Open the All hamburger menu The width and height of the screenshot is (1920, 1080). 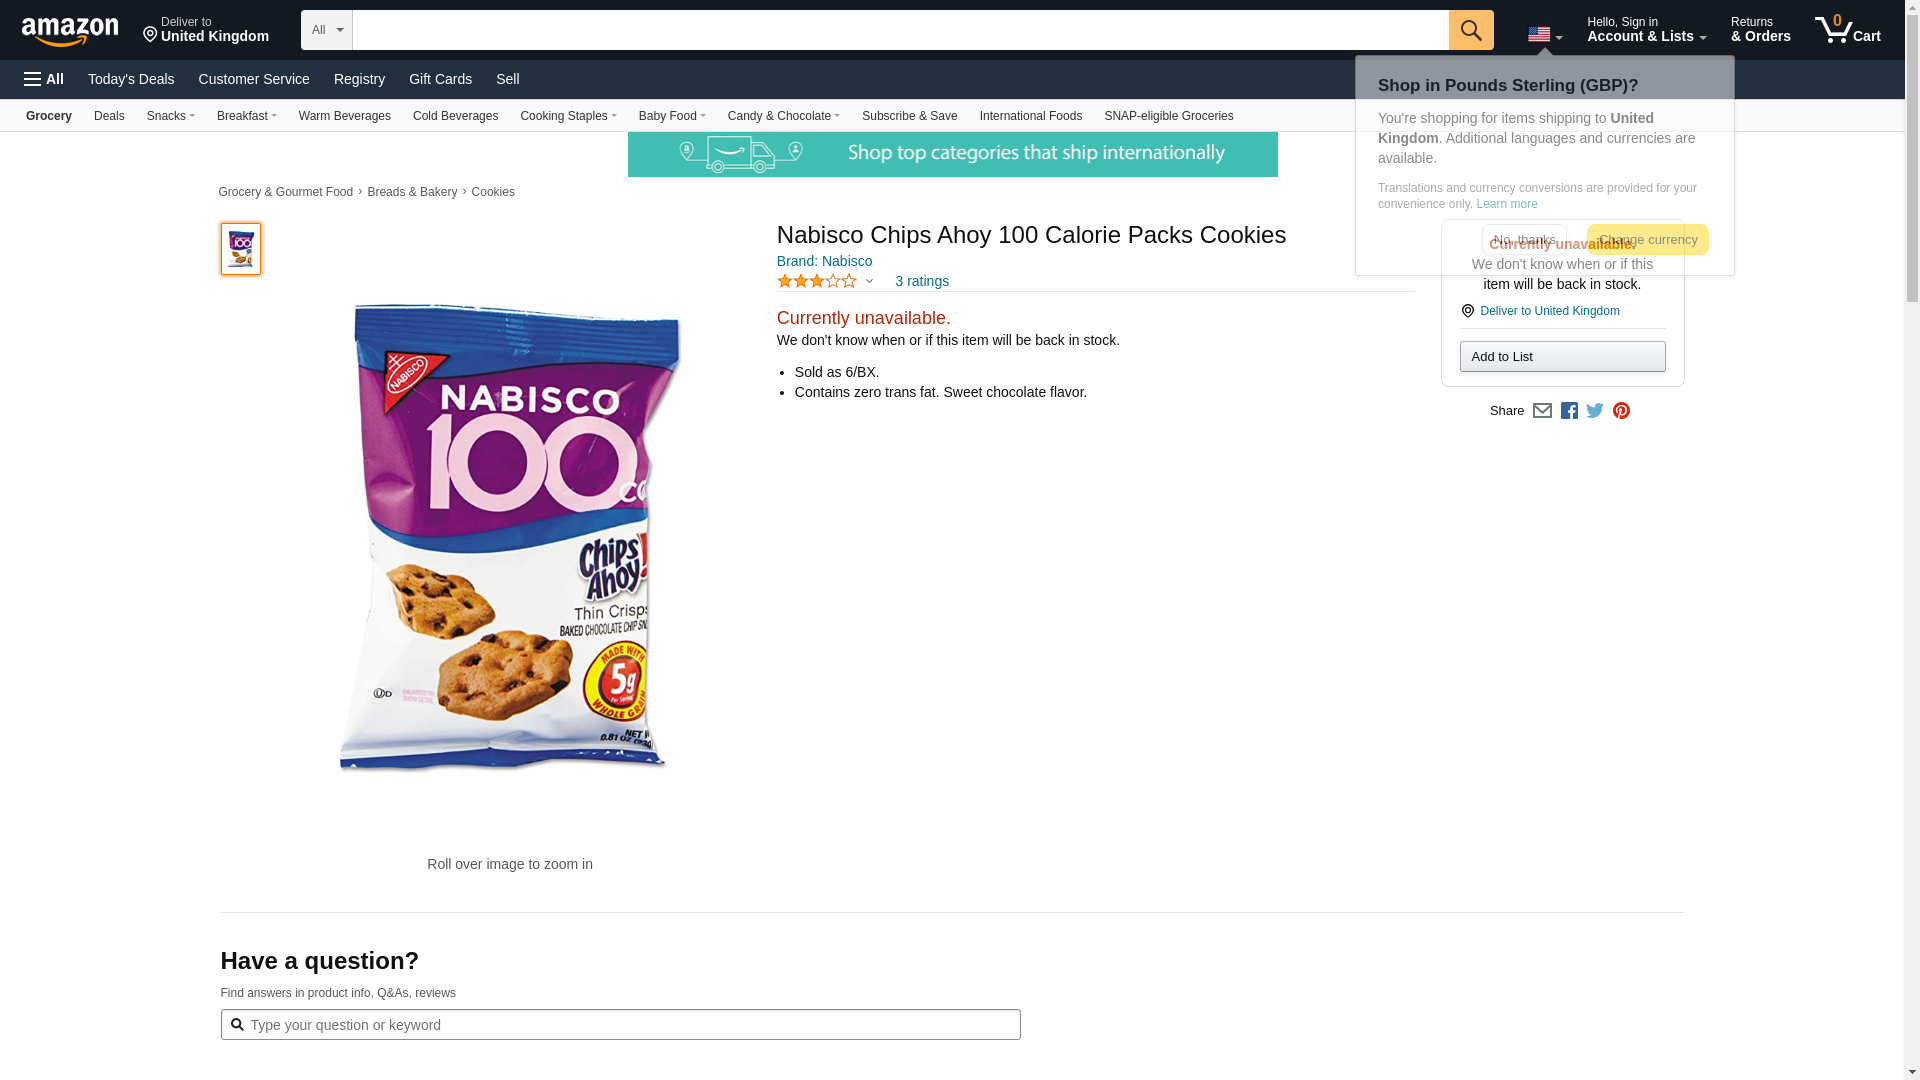coord(44,79)
